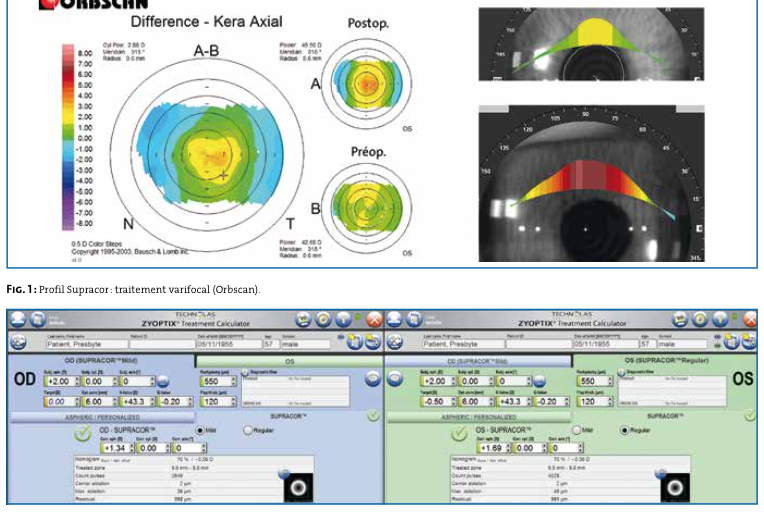Select OD (SUPRACOR Mild) tab in right window
The width and height of the screenshot is (764, 516).
tap(478, 362)
